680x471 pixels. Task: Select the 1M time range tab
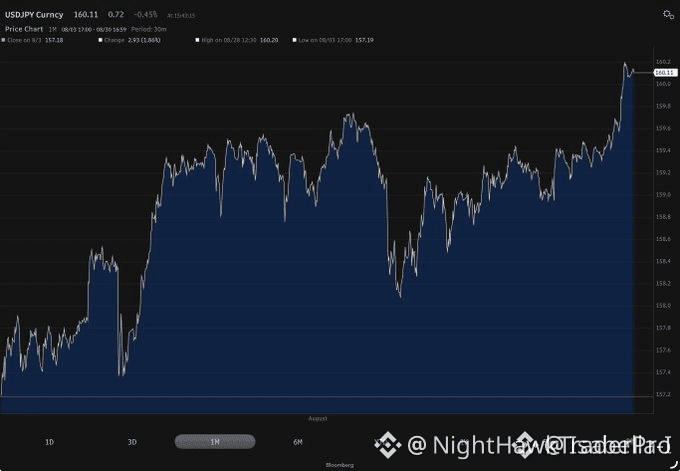pyautogui.click(x=215, y=442)
